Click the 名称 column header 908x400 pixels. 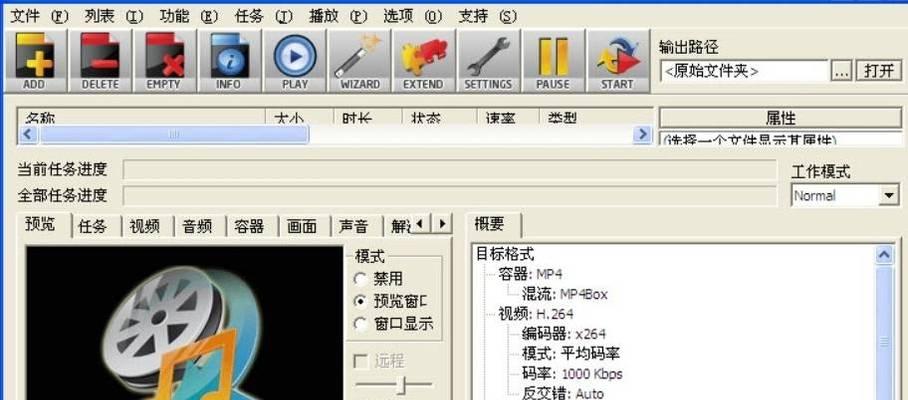point(142,117)
